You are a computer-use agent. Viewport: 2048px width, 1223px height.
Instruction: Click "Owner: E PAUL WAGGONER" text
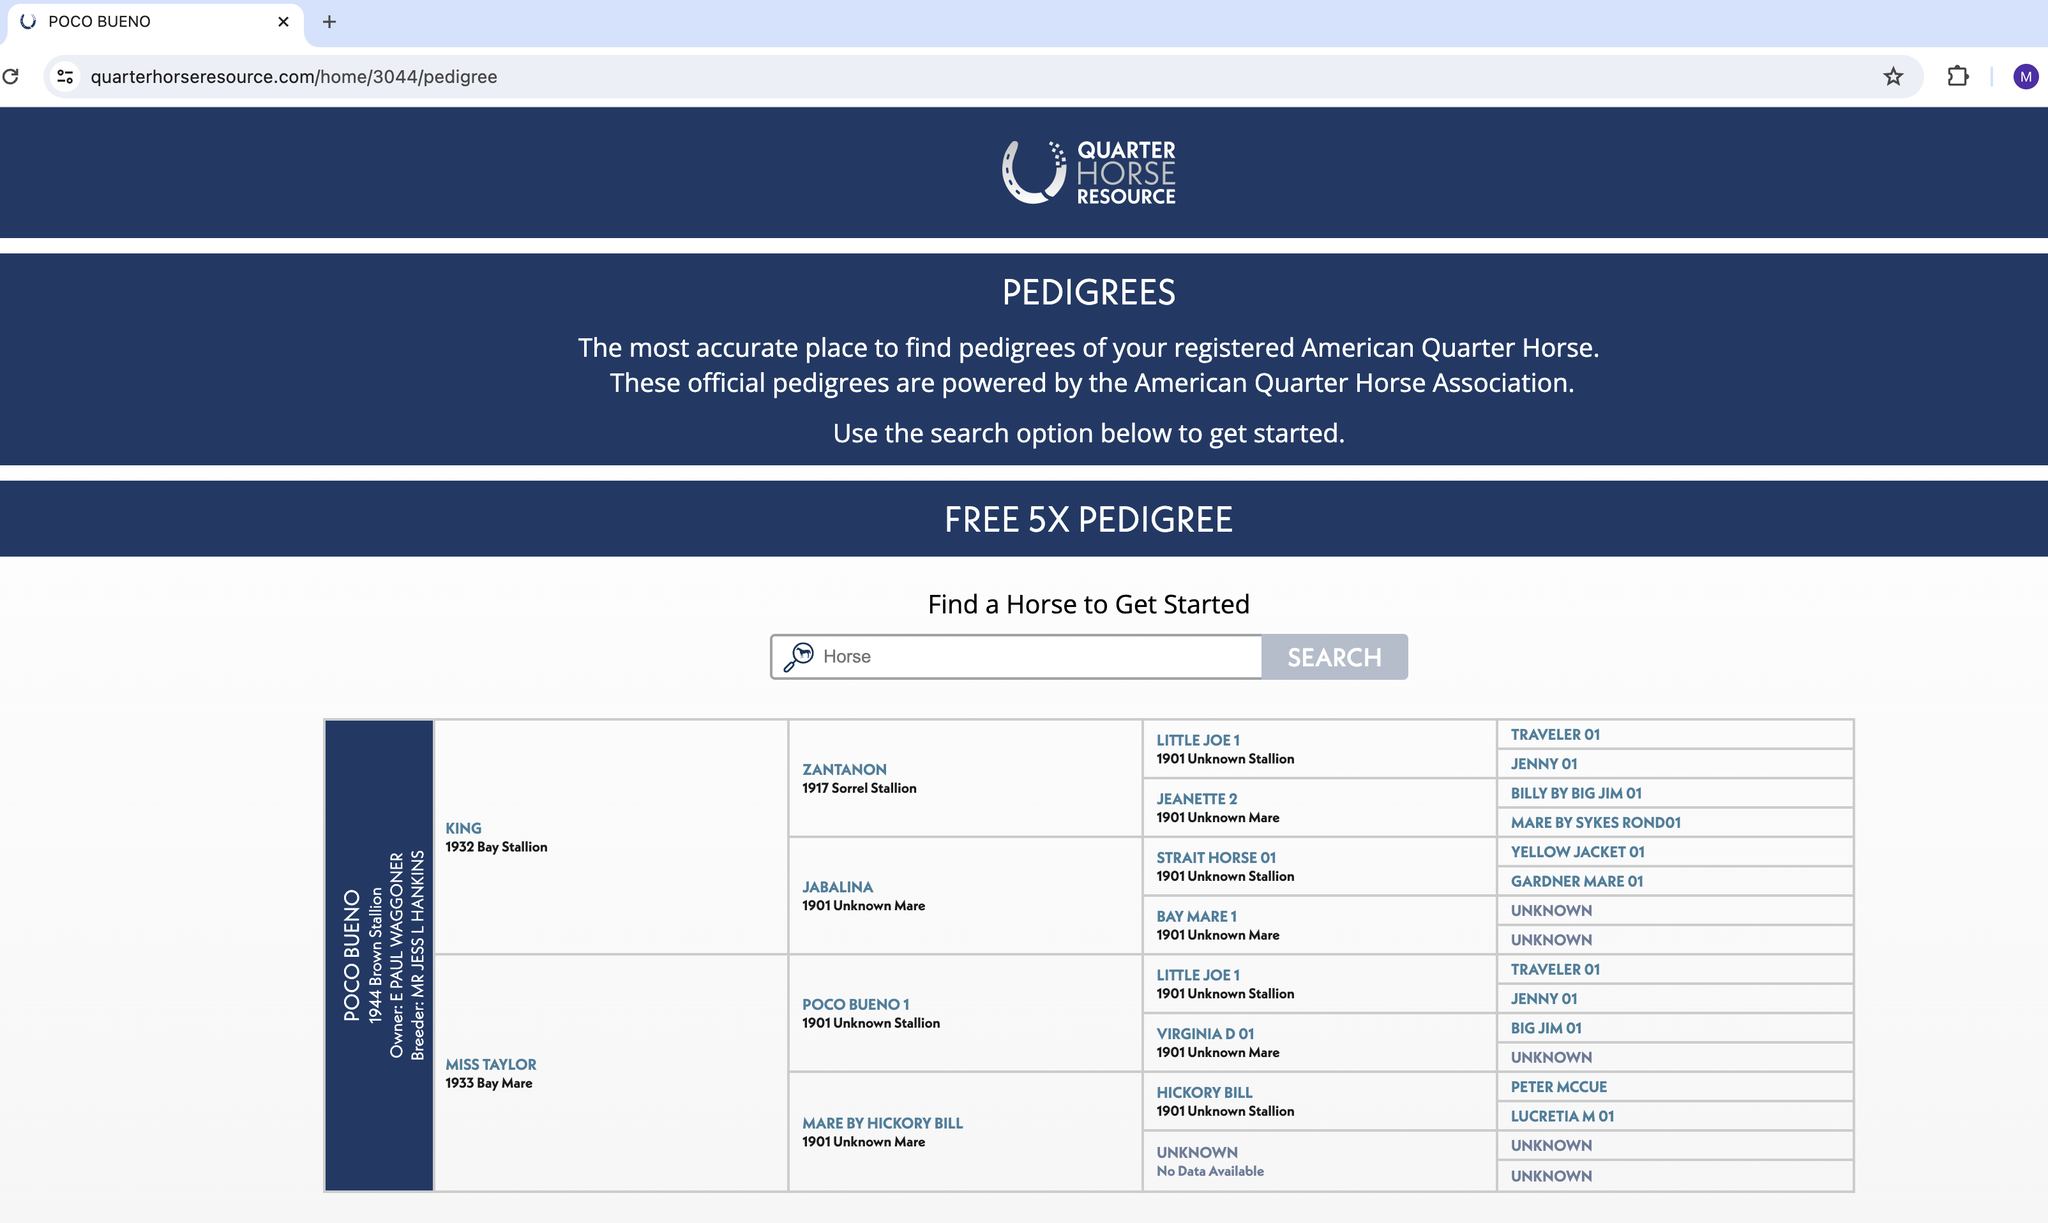click(397, 955)
